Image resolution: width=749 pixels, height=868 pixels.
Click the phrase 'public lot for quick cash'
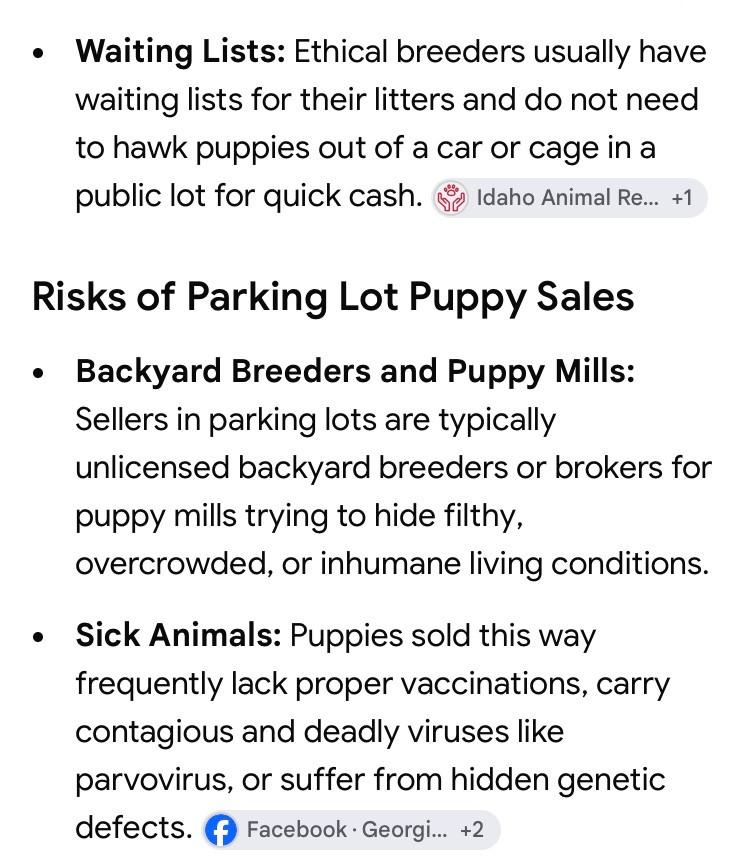pos(249,197)
